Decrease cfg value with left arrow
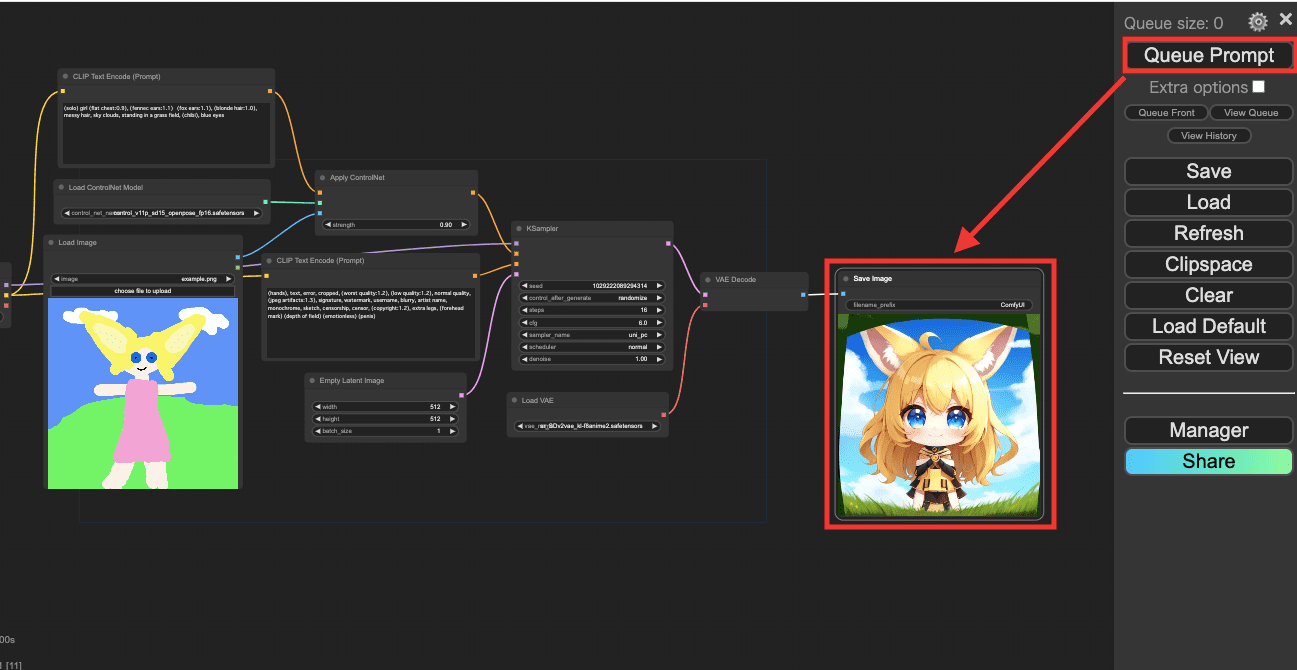This screenshot has height=670, width=1297. [525, 323]
